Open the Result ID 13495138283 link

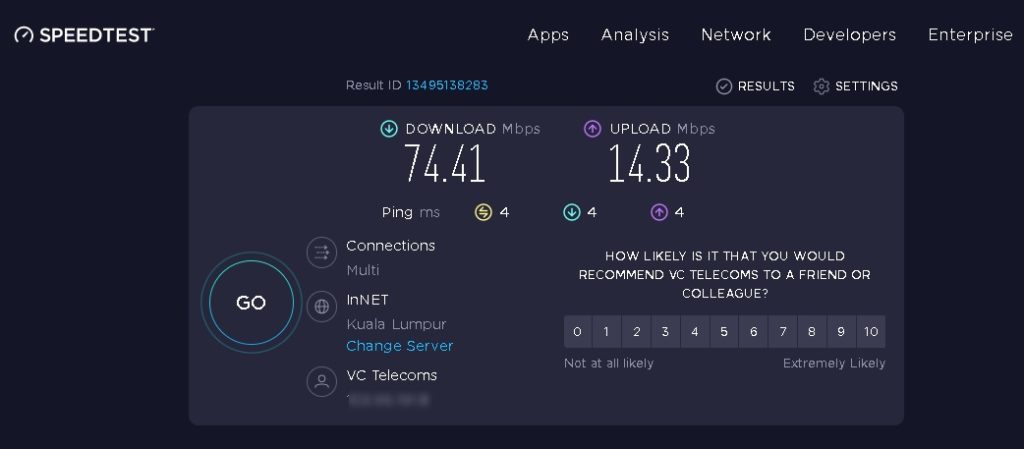447,85
